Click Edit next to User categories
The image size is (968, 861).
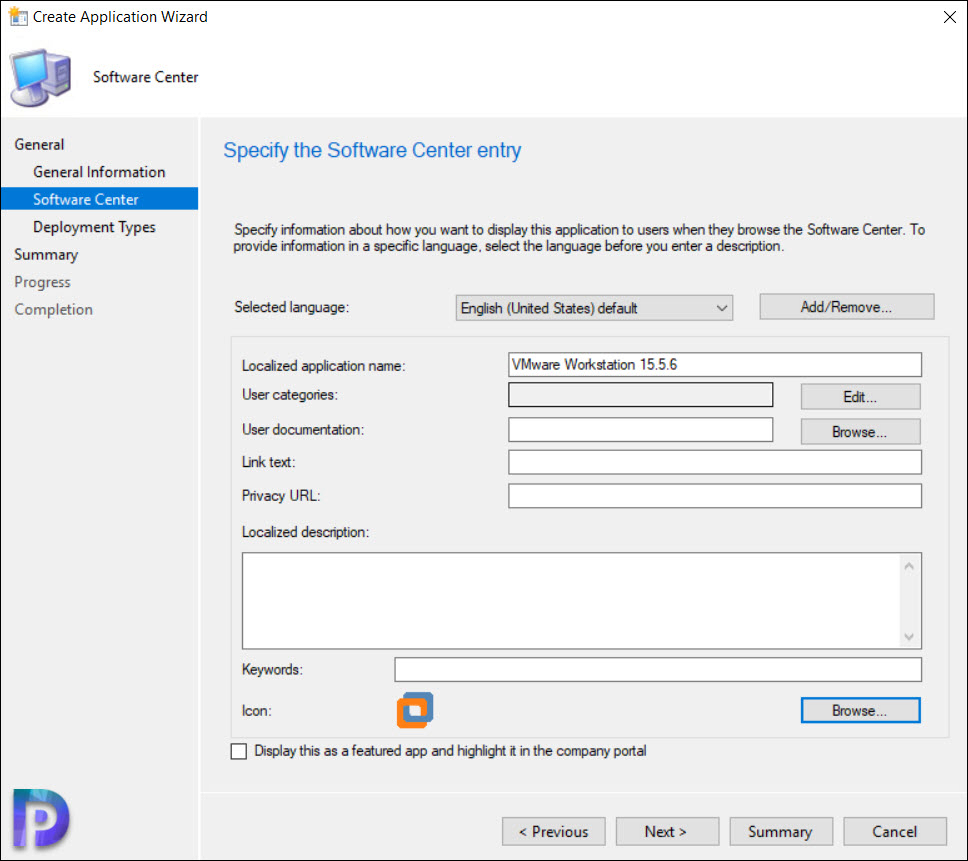[x=860, y=397]
